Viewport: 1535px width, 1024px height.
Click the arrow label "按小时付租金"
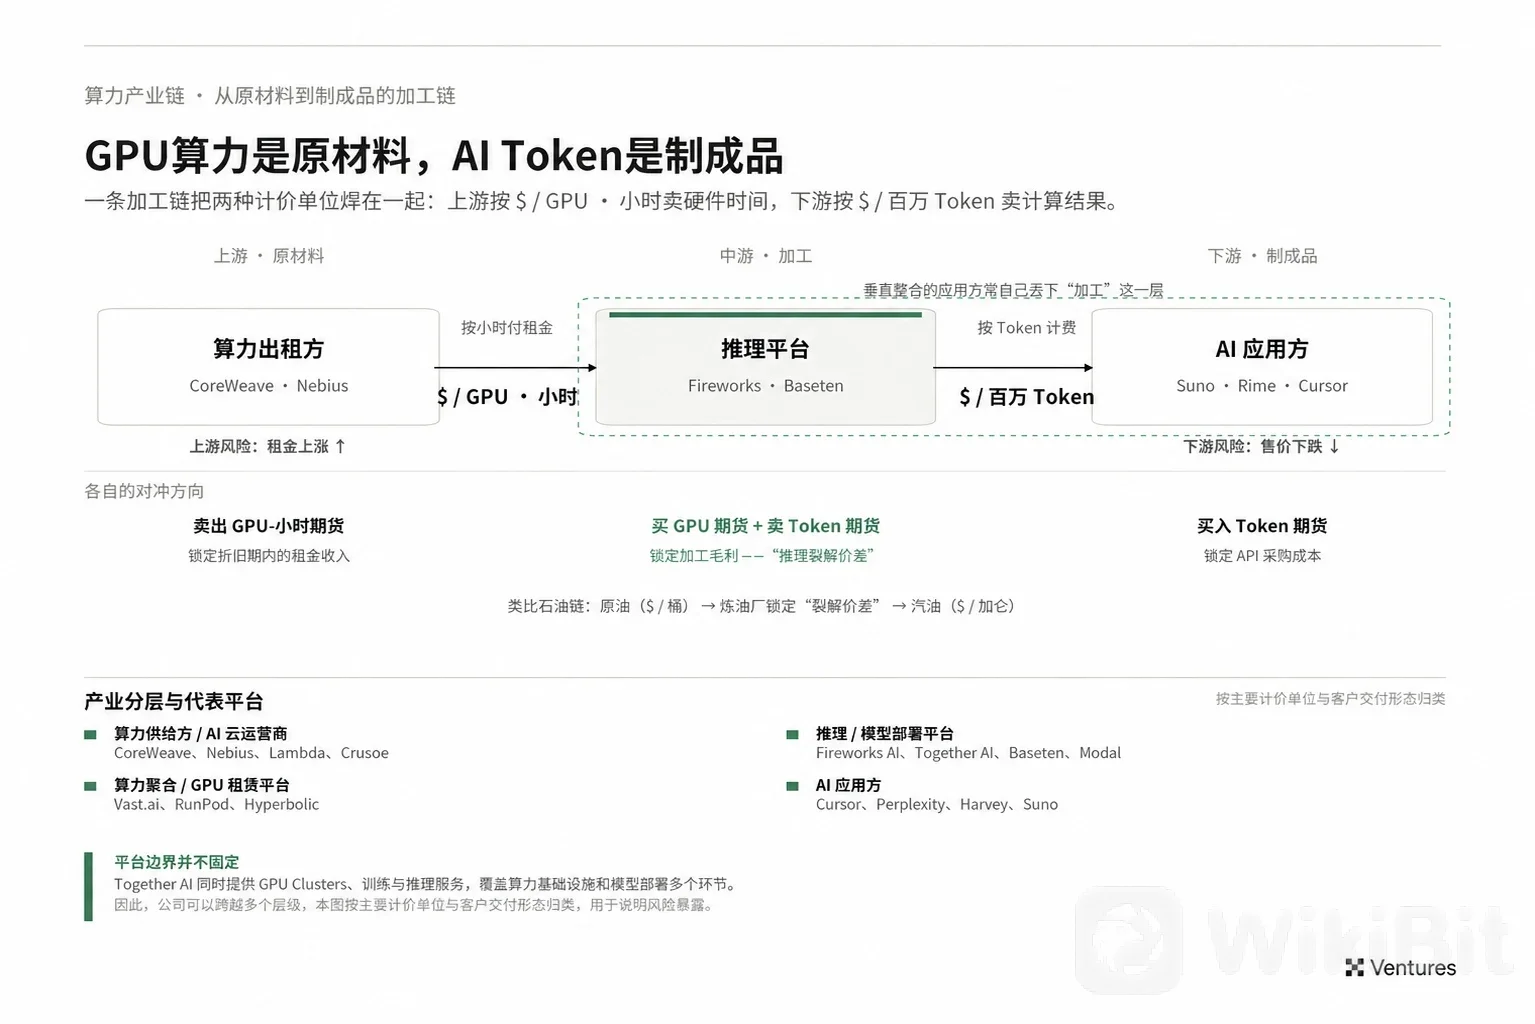507,328
